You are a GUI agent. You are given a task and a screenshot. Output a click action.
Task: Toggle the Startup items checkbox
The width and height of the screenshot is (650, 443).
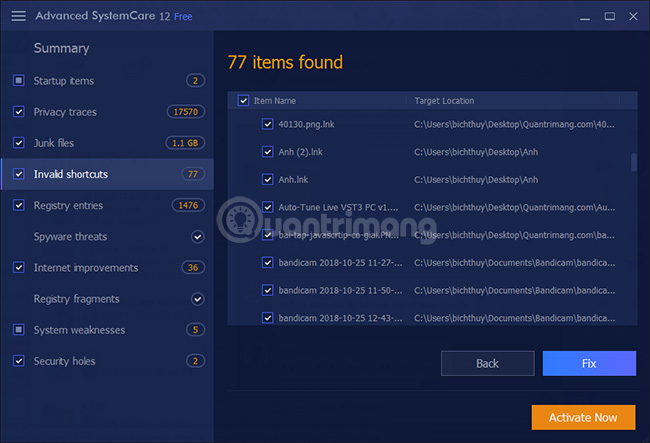(19, 80)
